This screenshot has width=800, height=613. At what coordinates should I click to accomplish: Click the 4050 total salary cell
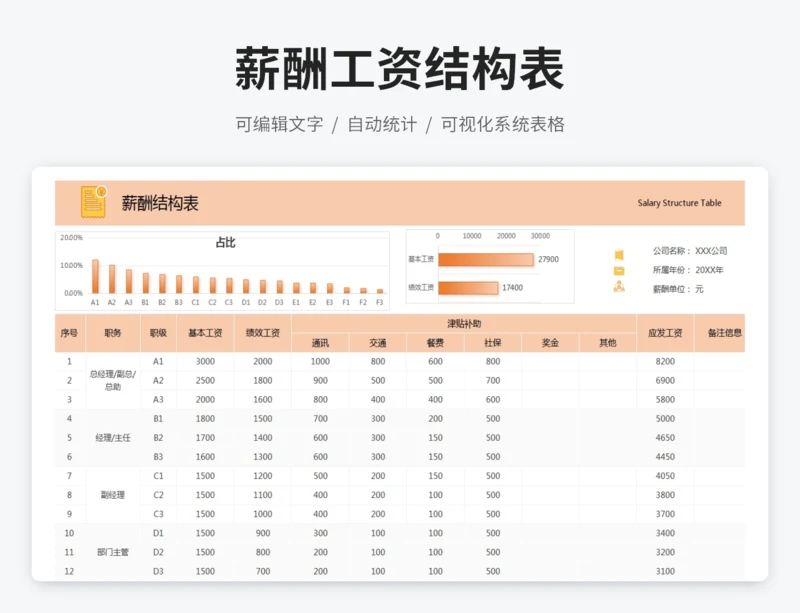pos(665,476)
